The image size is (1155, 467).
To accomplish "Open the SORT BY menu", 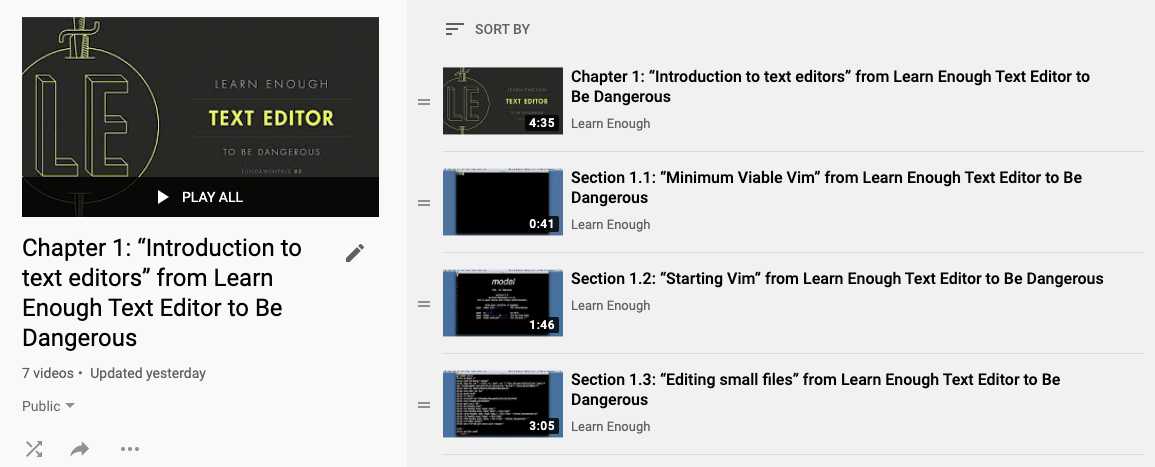I will click(502, 29).
